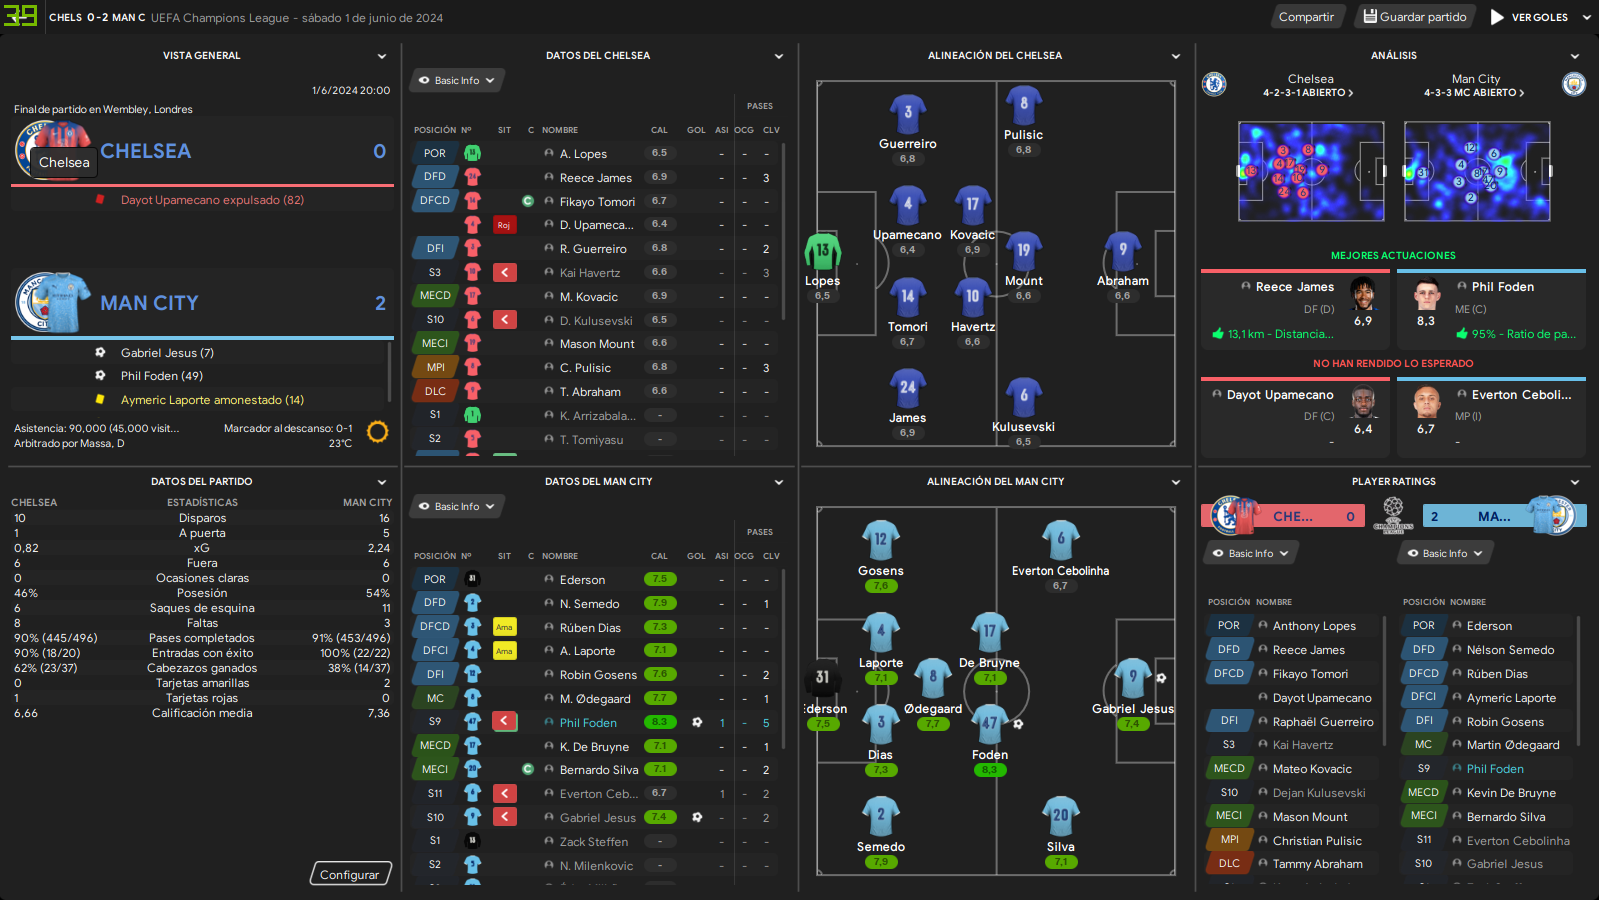Open the CHELSEA team name link in Vista General

[x=145, y=151]
